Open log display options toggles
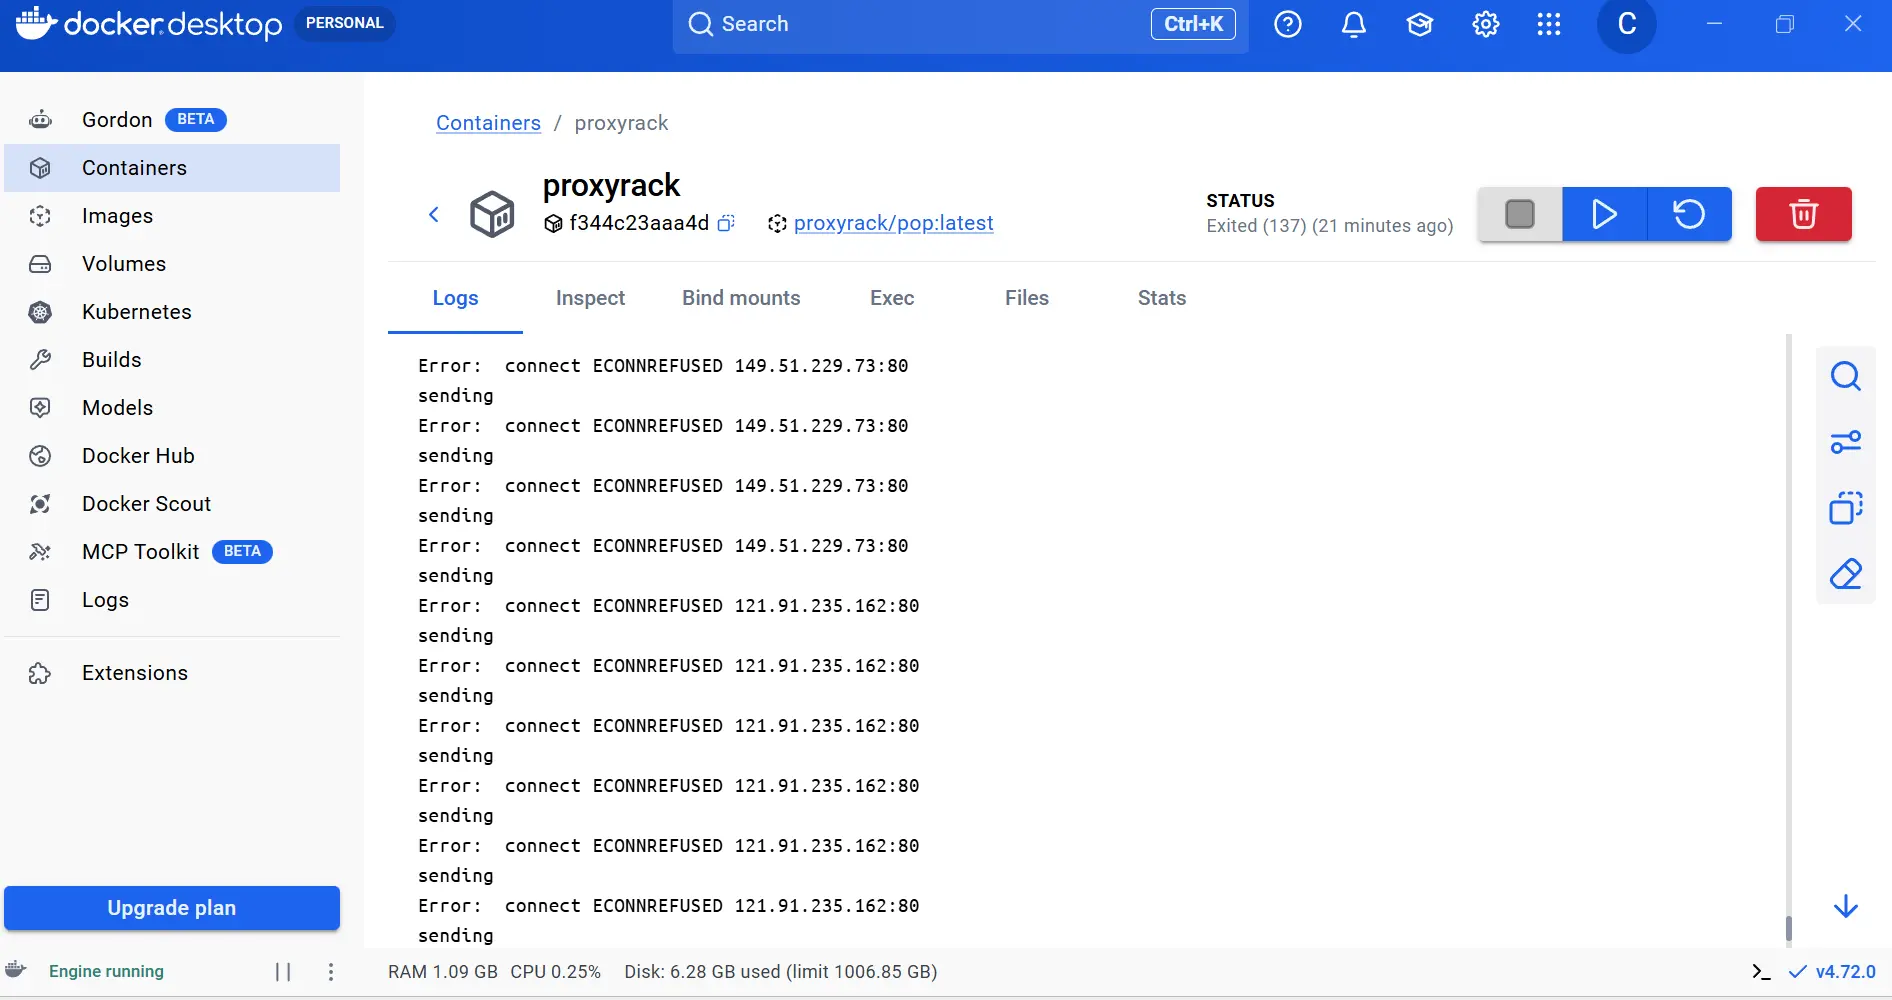The width and height of the screenshot is (1892, 1000). 1846,442
